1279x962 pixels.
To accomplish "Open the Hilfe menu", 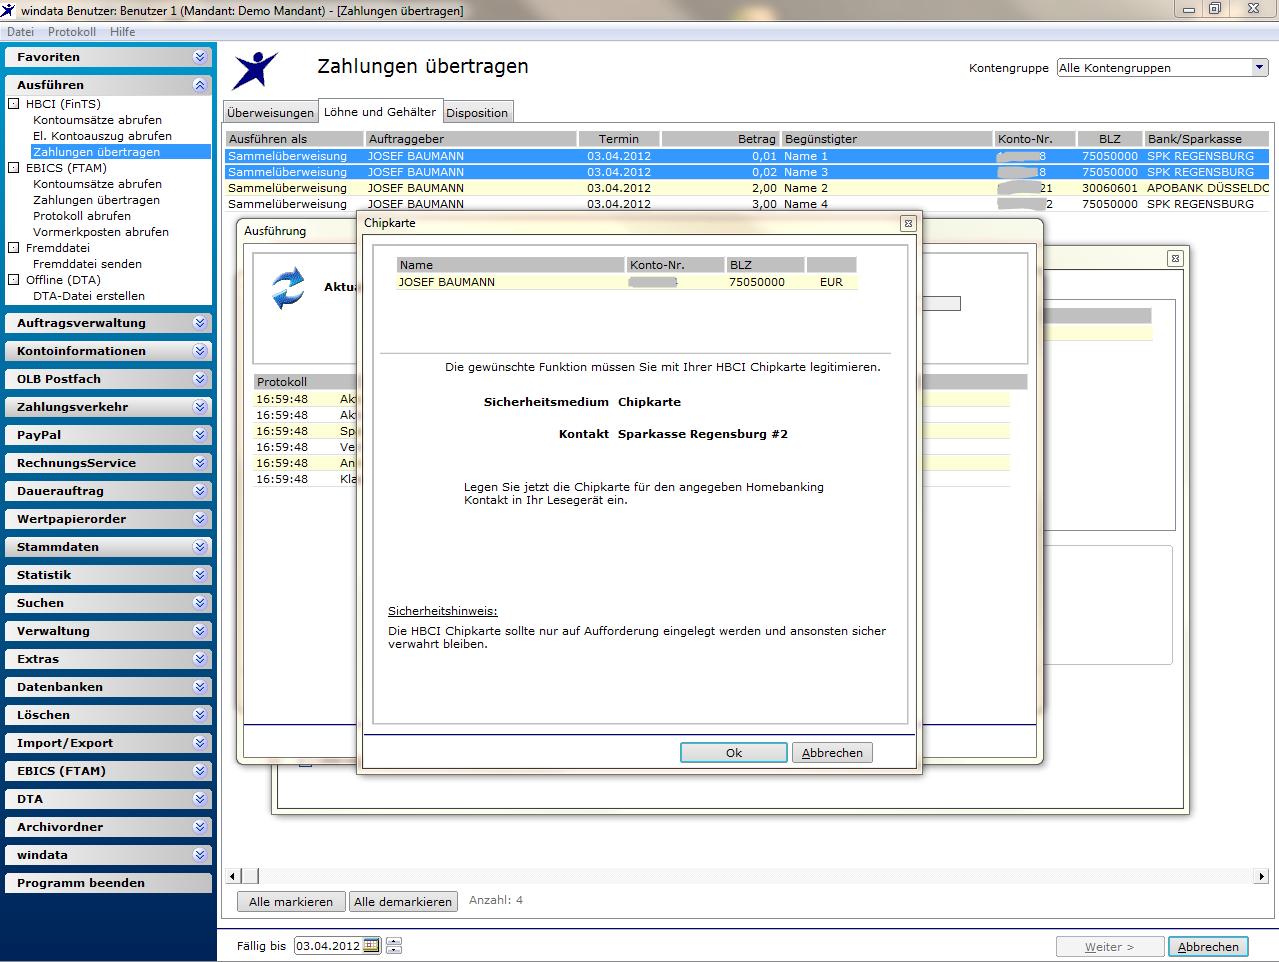I will click(x=123, y=32).
